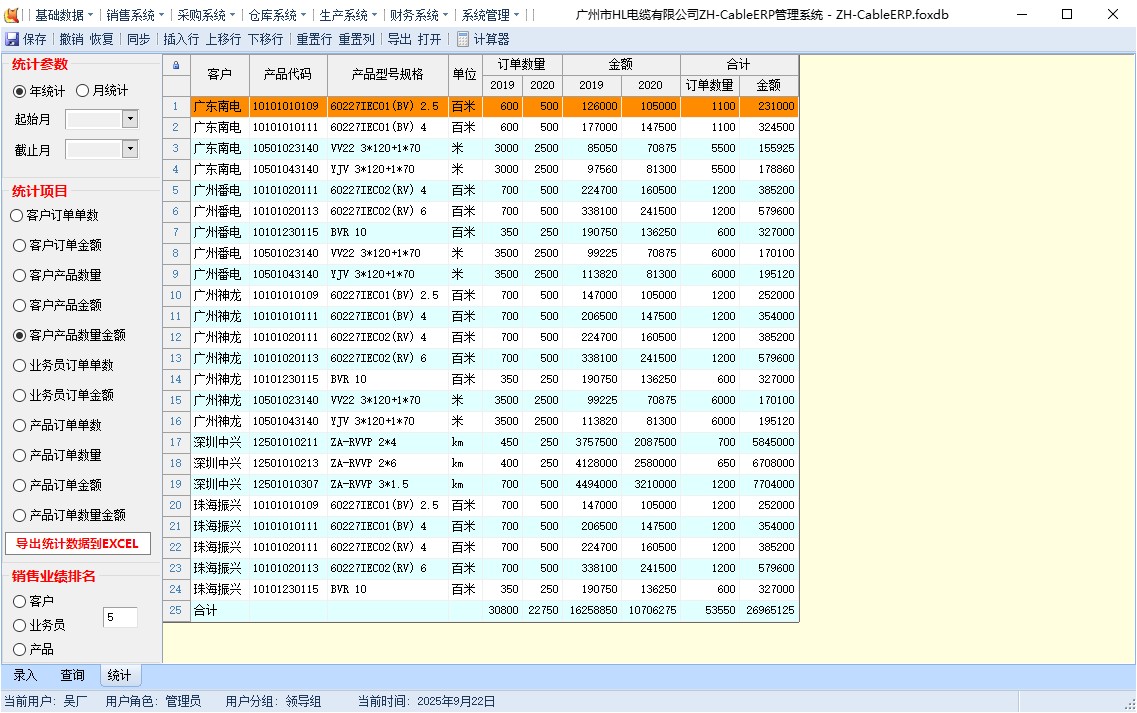Edit the ranking count field showing 5

point(120,617)
